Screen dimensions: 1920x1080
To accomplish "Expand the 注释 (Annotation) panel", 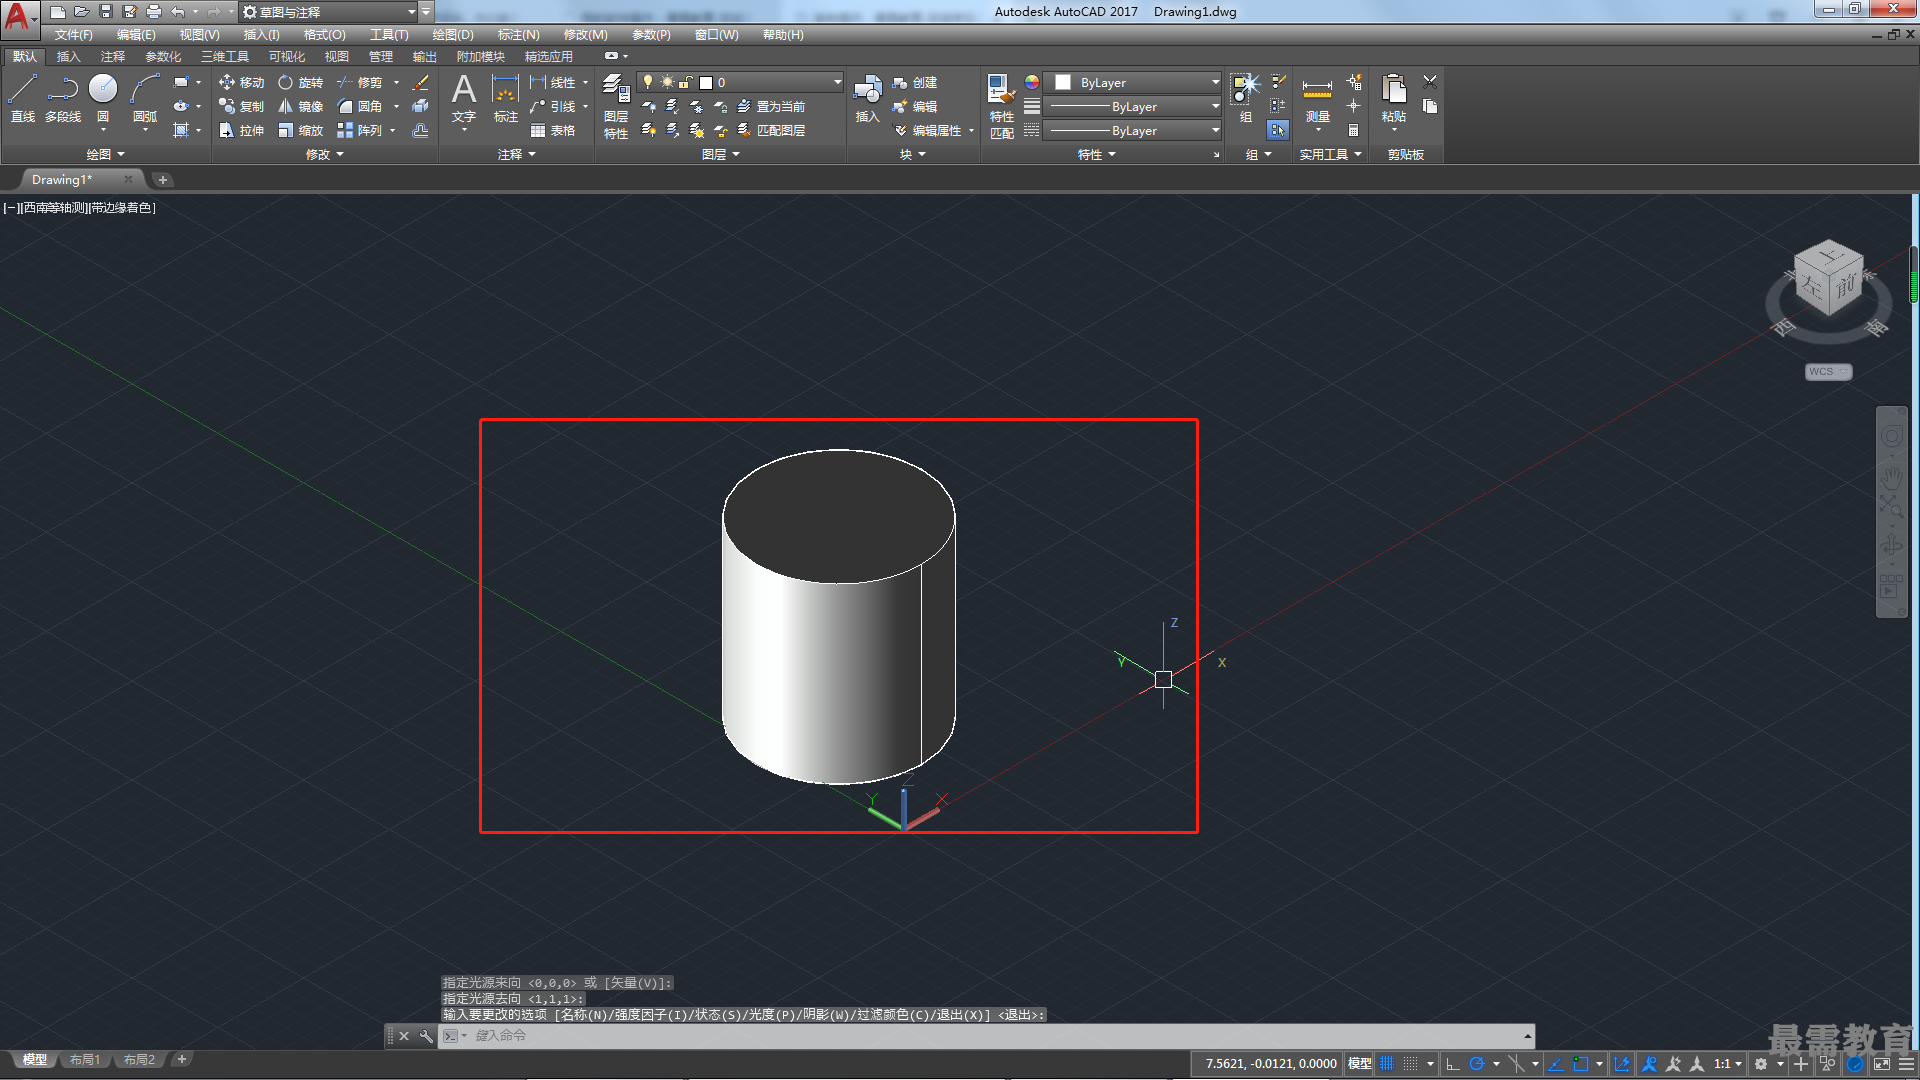I will (517, 154).
